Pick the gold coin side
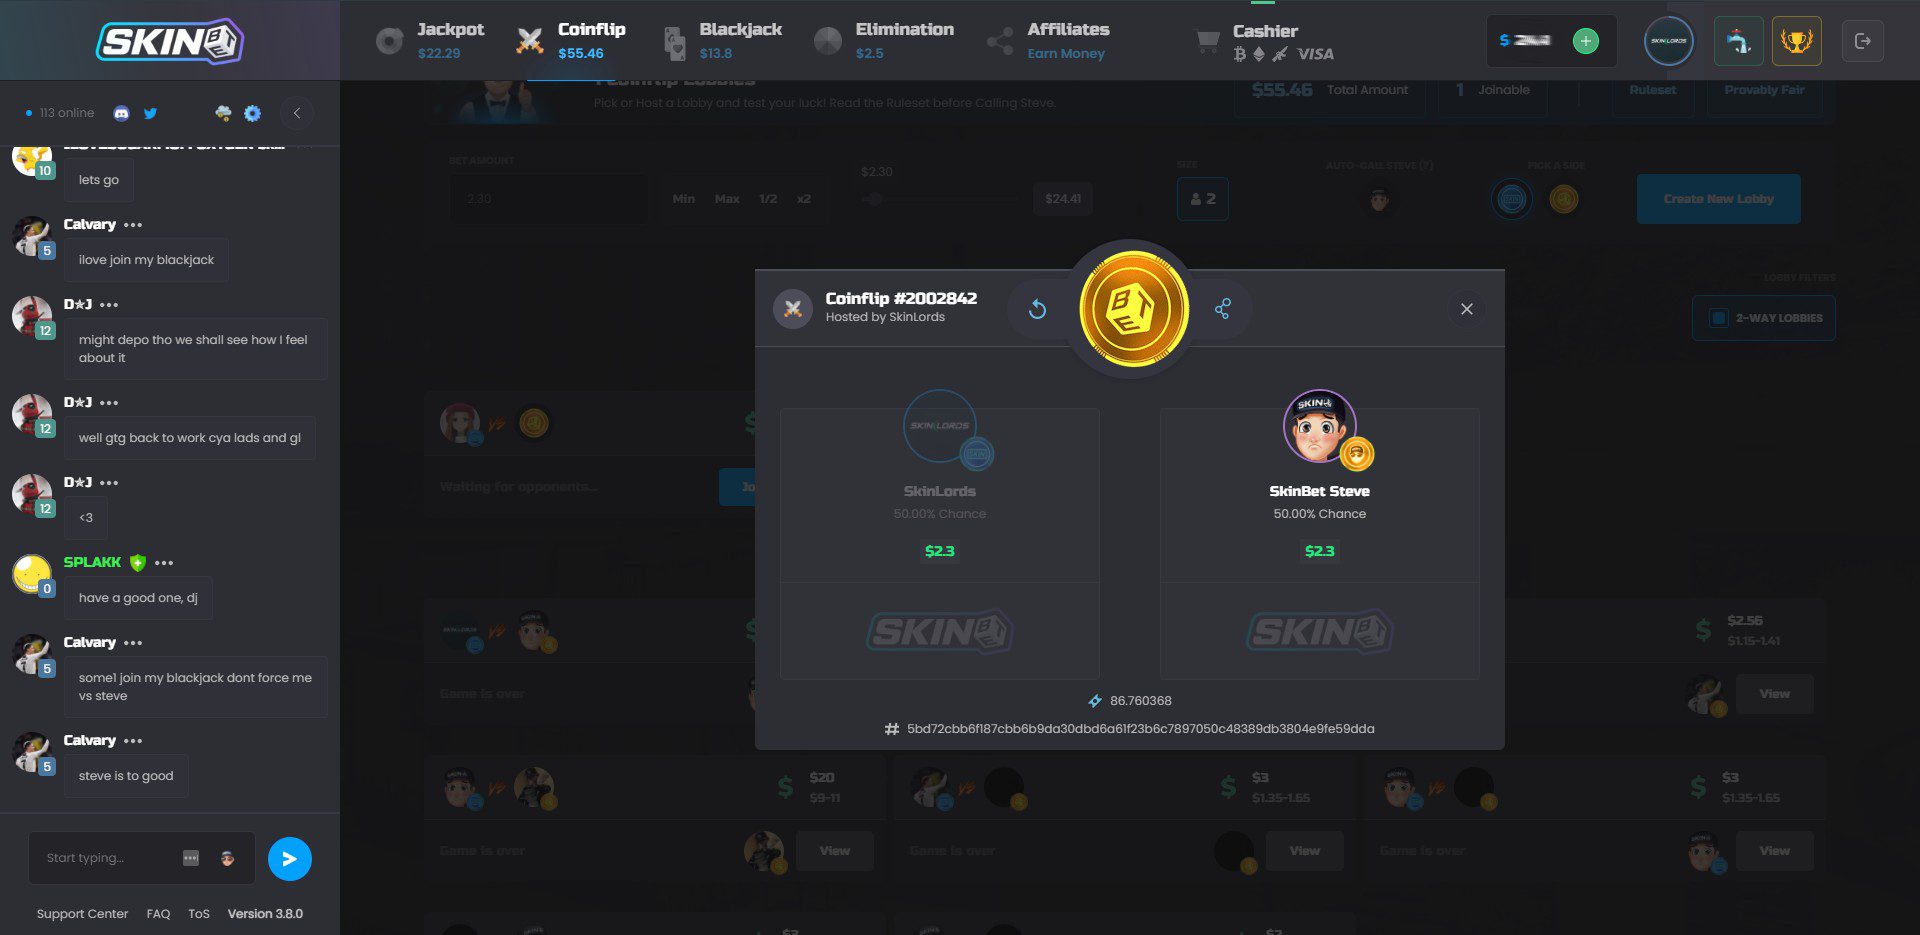The height and width of the screenshot is (935, 1920). [x=1563, y=200]
